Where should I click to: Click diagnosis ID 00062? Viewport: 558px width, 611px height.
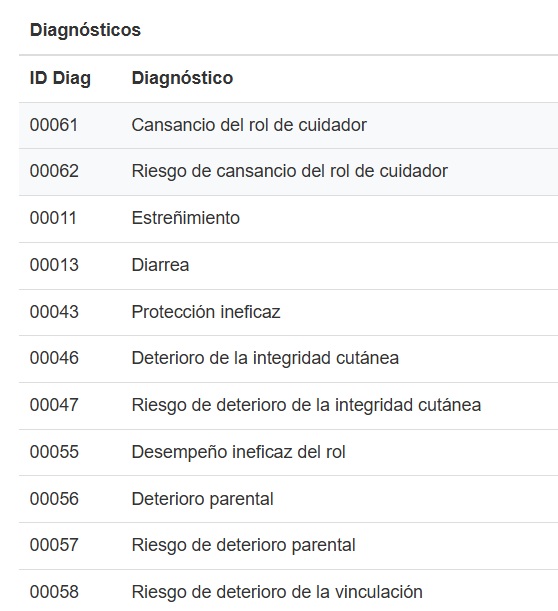coord(54,171)
